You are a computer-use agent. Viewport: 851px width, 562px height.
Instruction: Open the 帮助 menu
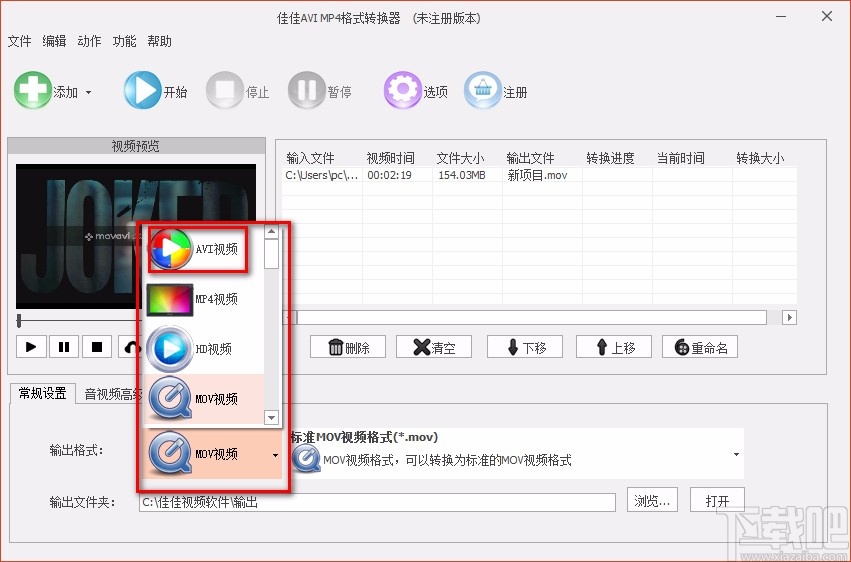pos(159,41)
